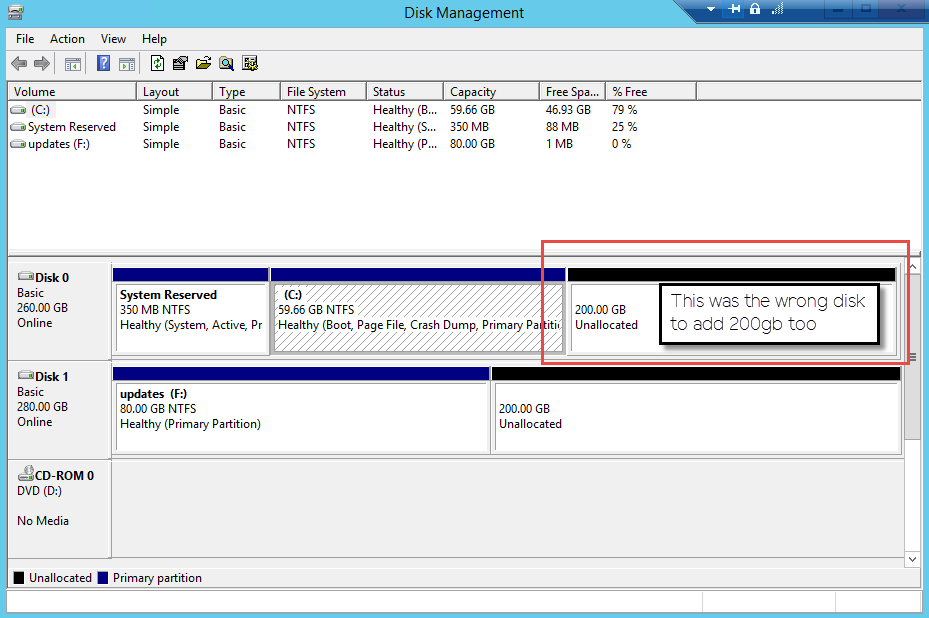This screenshot has width=929, height=618.
Task: Click the System Reserved volume drive icon
Action: point(18,127)
